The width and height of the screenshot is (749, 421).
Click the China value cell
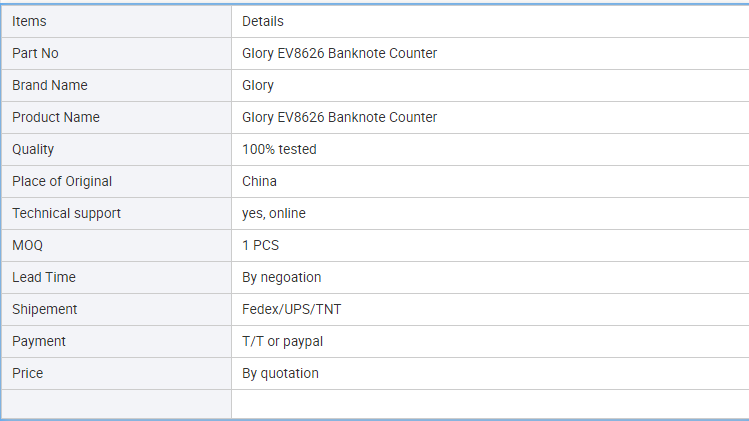490,182
